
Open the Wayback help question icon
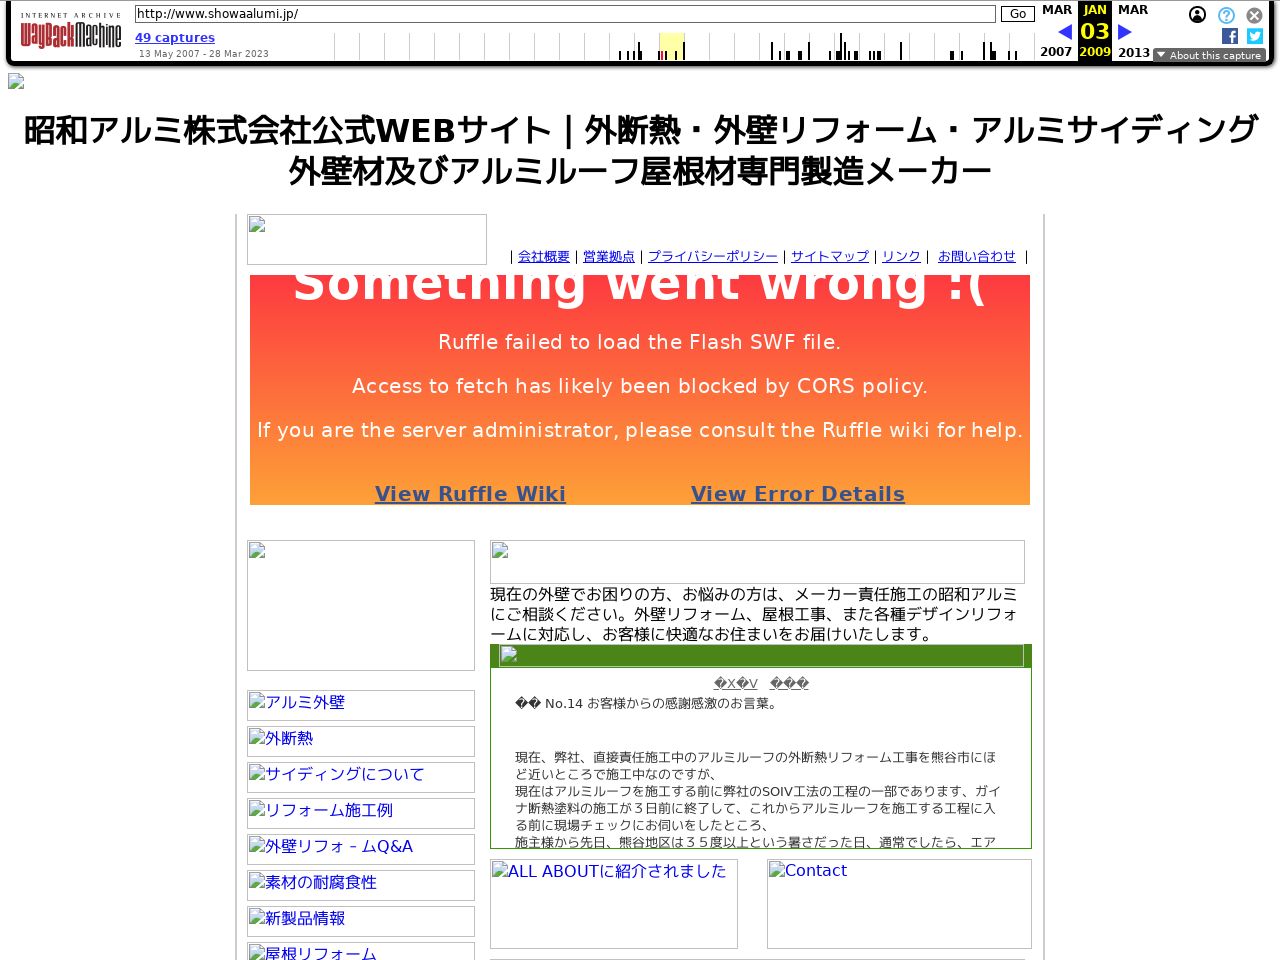pyautogui.click(x=1226, y=15)
